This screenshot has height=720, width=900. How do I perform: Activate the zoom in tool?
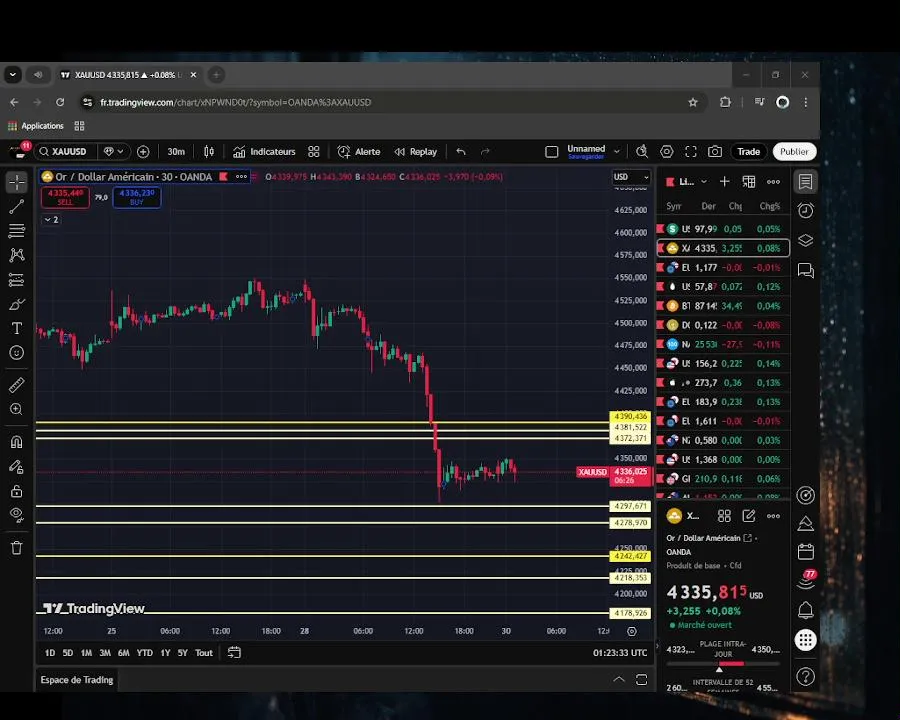(17, 409)
